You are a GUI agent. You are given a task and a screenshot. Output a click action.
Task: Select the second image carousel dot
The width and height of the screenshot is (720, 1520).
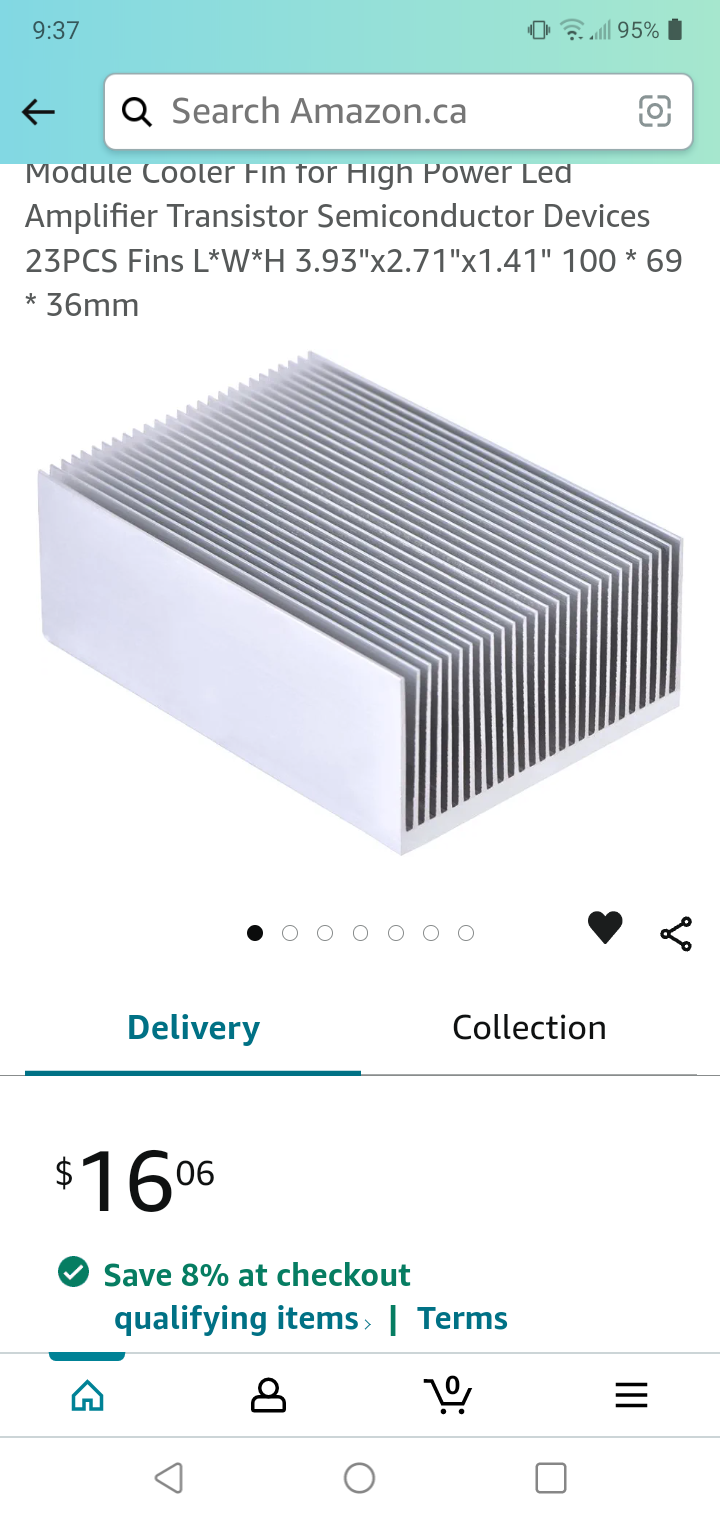[290, 933]
